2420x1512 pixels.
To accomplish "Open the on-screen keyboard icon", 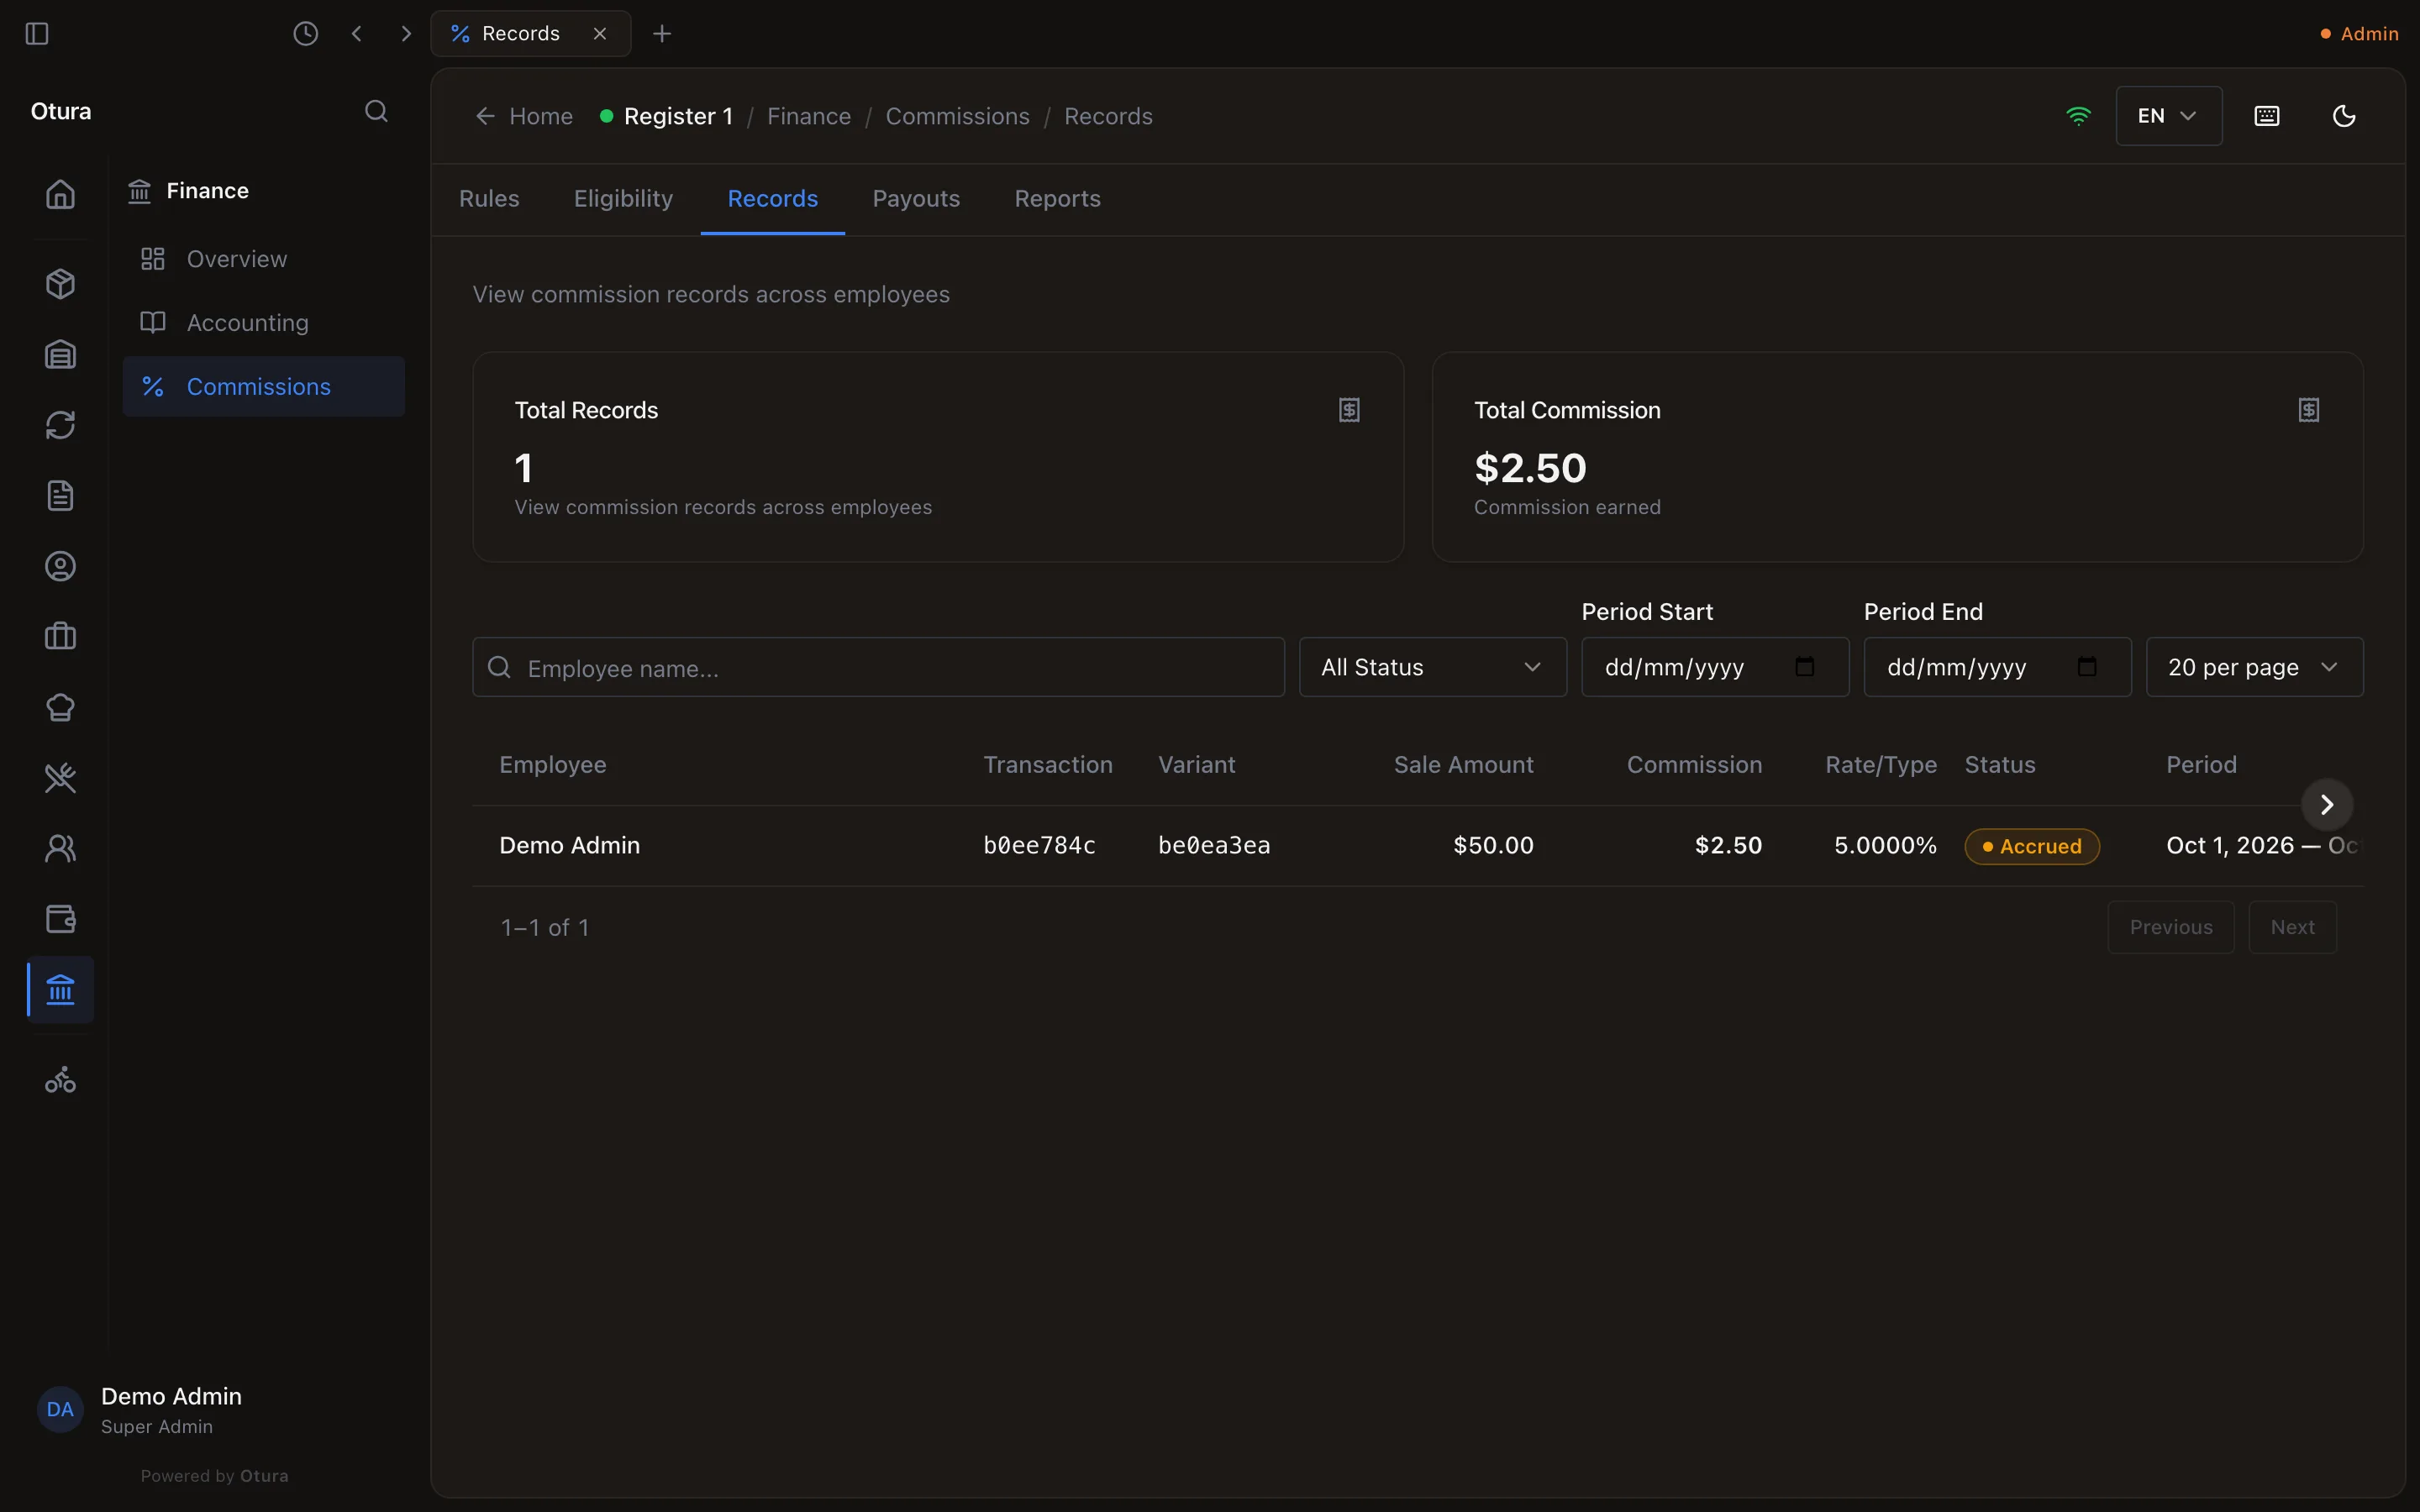I will point(2267,116).
